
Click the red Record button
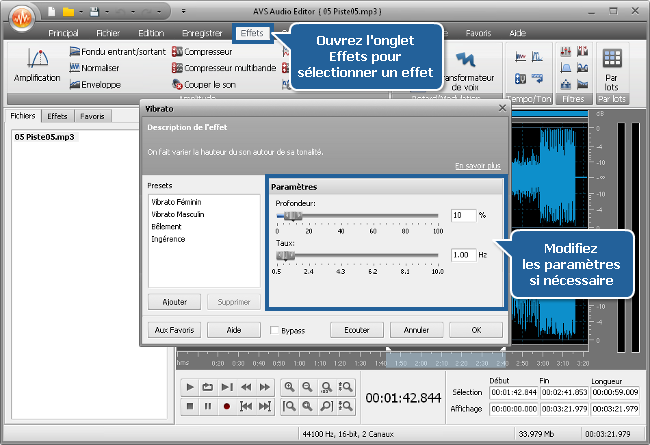227,406
